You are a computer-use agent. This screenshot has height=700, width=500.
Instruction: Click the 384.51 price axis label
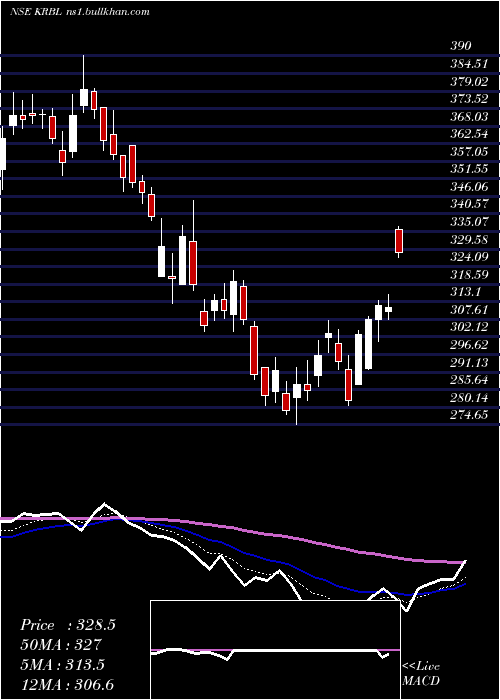(469, 64)
